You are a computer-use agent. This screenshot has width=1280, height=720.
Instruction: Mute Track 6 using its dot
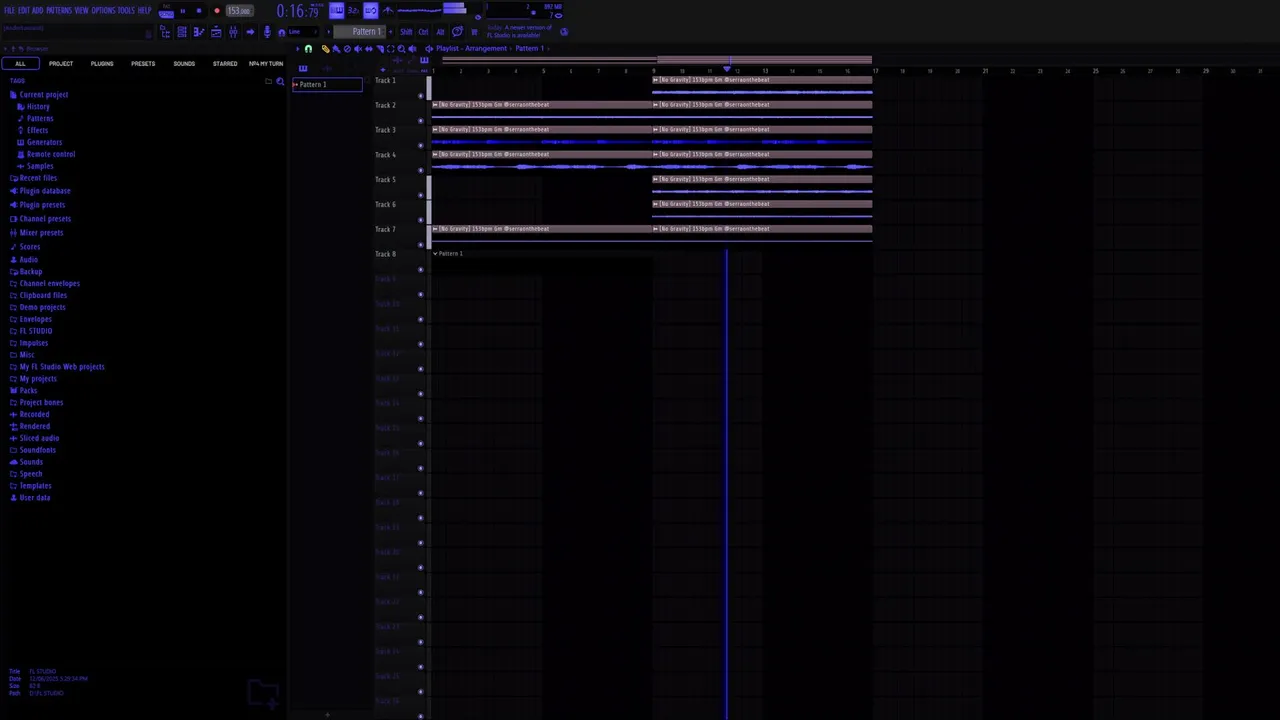pyautogui.click(x=421, y=220)
